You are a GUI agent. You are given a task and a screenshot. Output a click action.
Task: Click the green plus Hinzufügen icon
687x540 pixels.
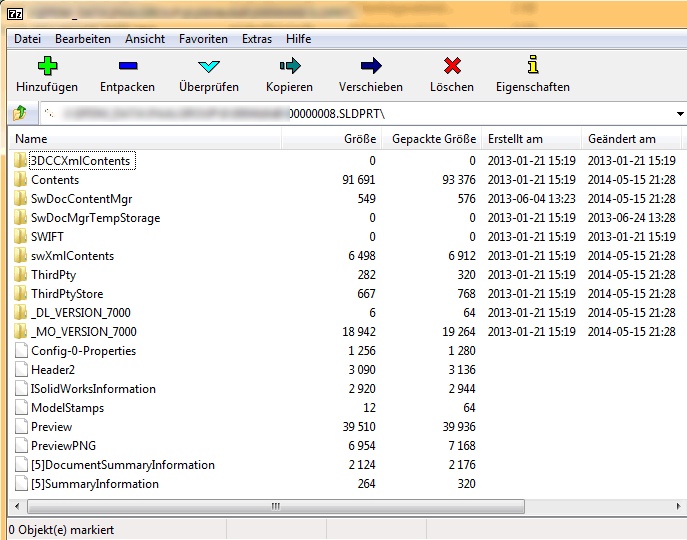[47, 66]
